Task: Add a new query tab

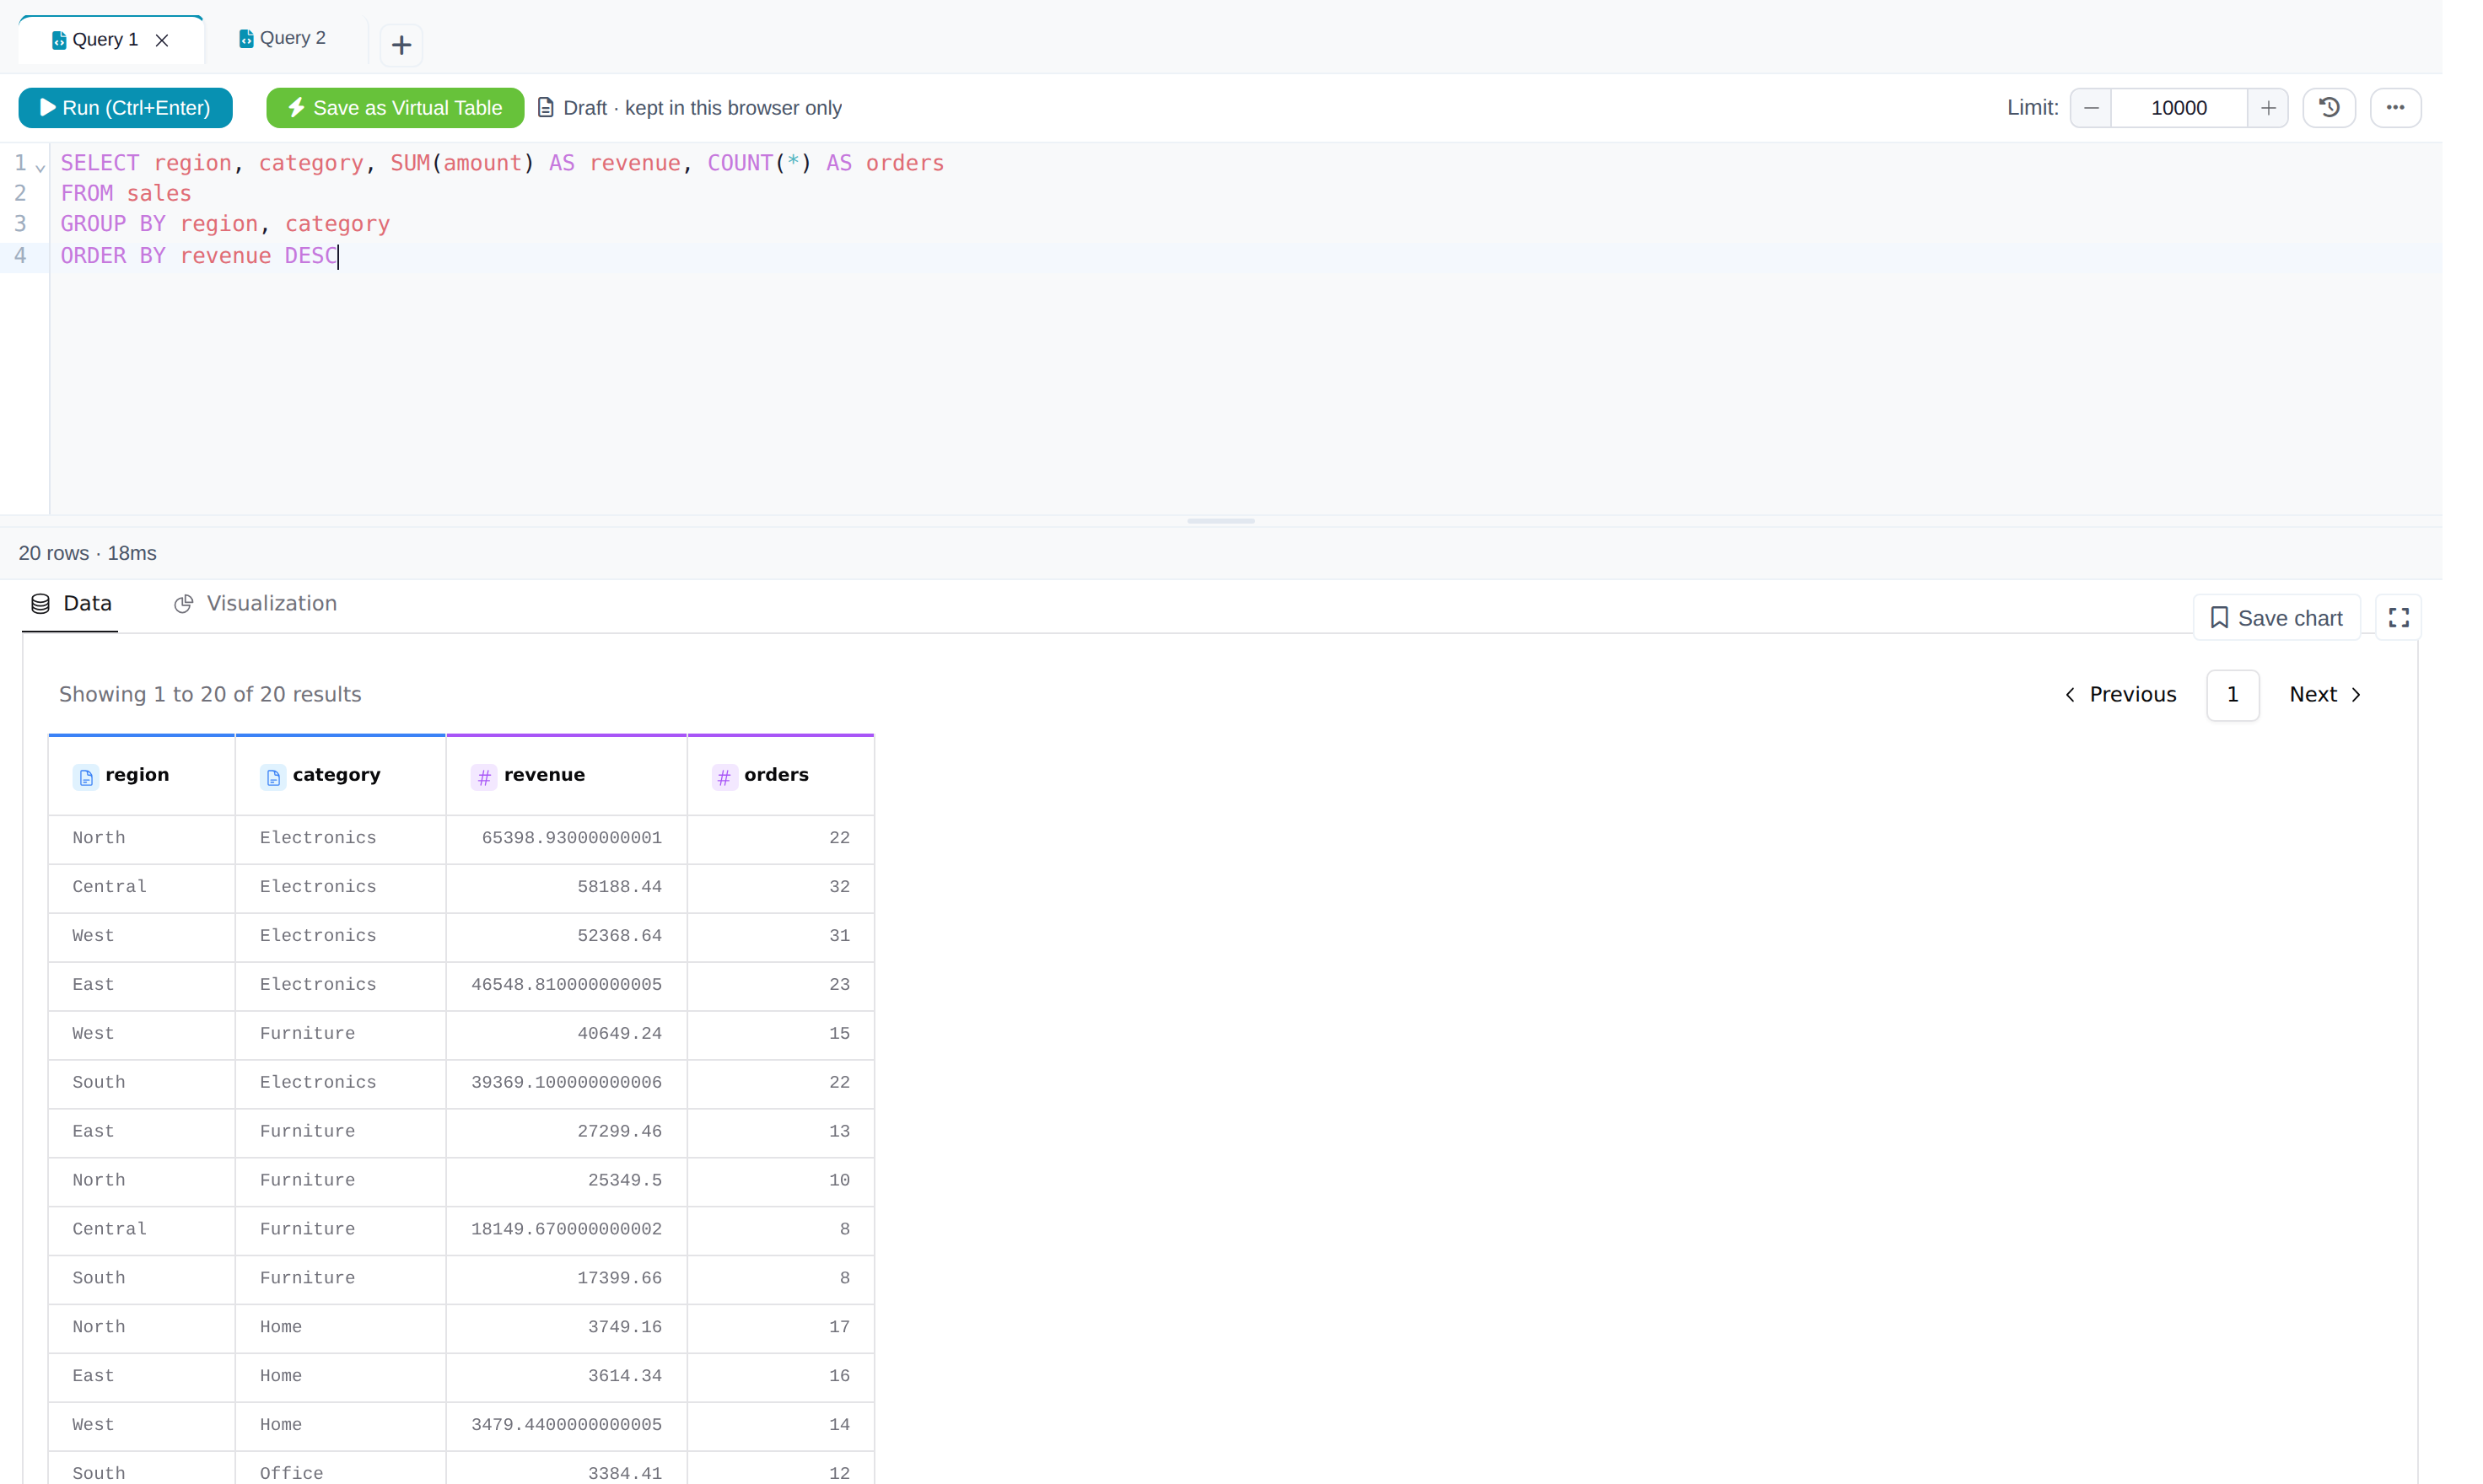Action: coord(401,45)
